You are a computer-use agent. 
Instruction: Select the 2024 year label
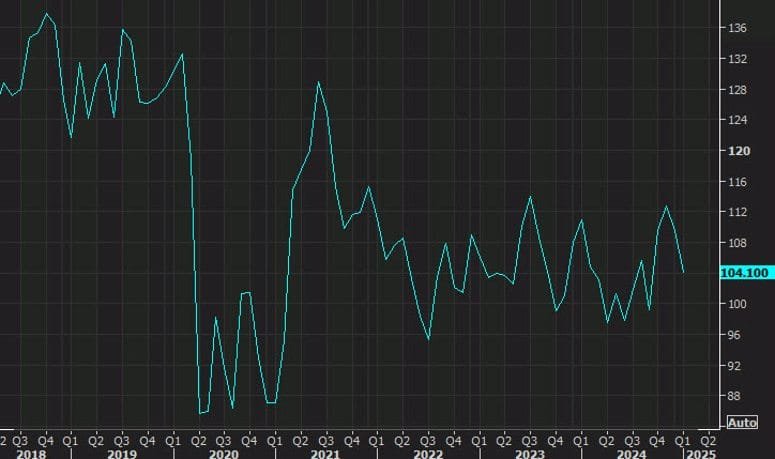(631, 453)
